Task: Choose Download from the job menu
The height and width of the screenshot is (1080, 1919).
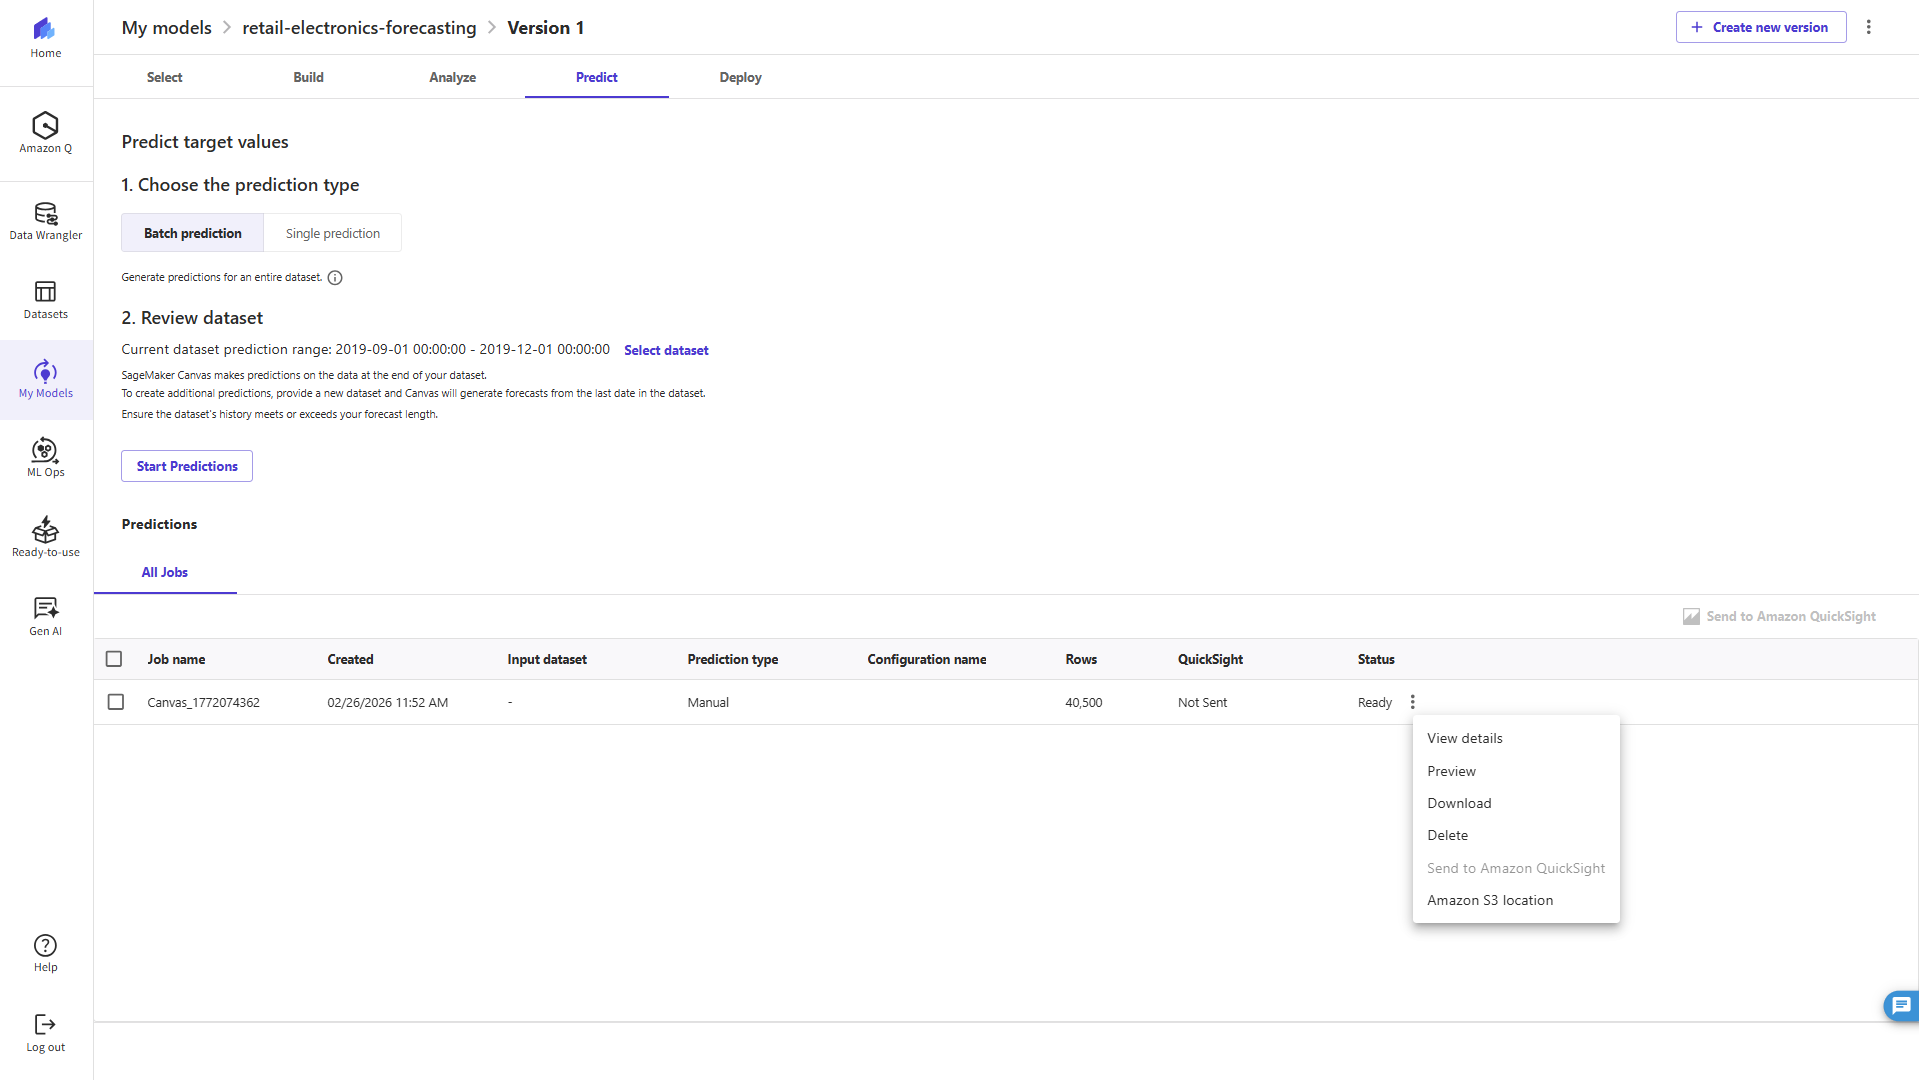Action: point(1459,803)
